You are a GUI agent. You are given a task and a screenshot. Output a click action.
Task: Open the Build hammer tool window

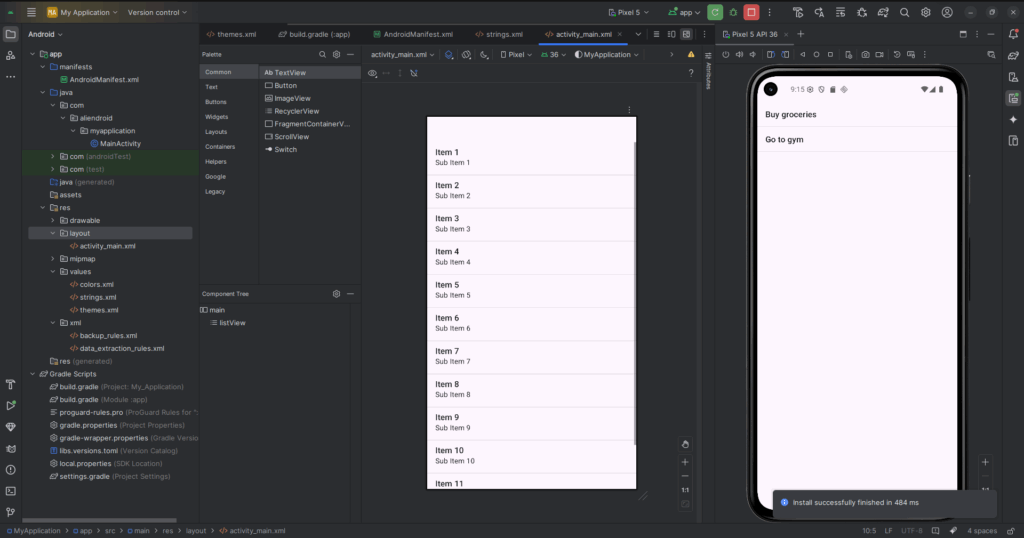[10, 385]
